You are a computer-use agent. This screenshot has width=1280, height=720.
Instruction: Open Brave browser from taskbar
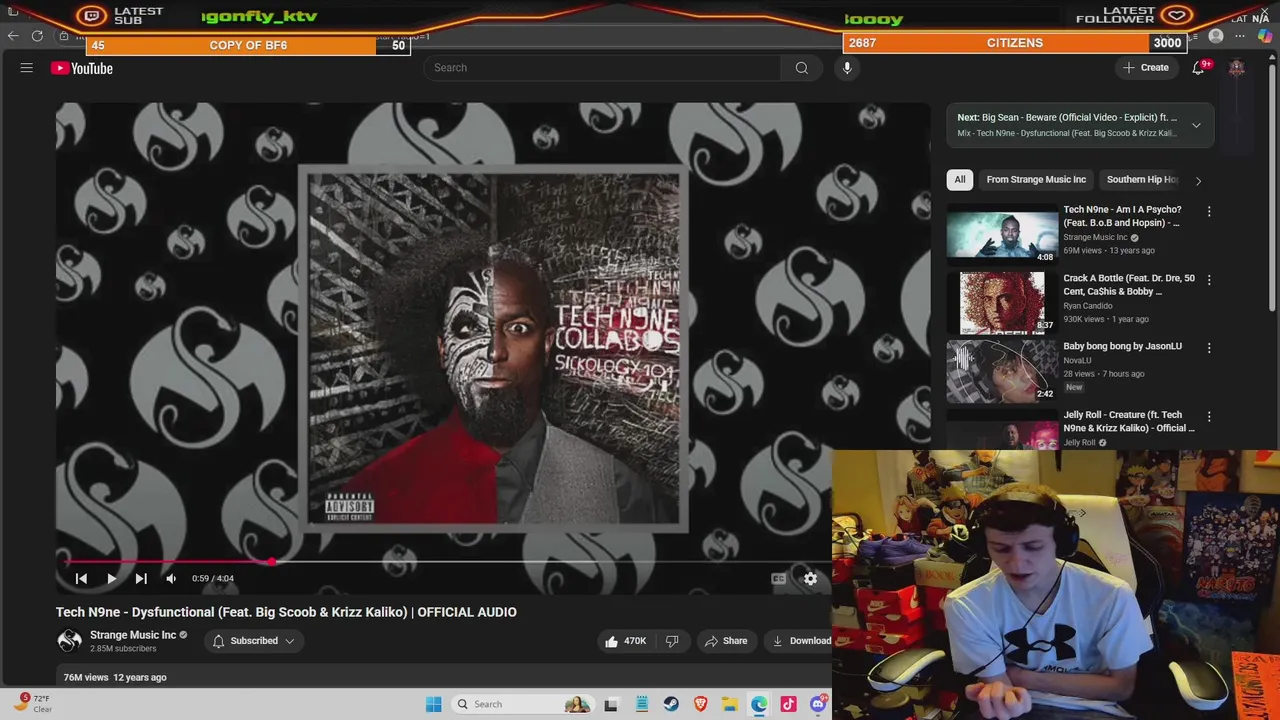tap(700, 704)
